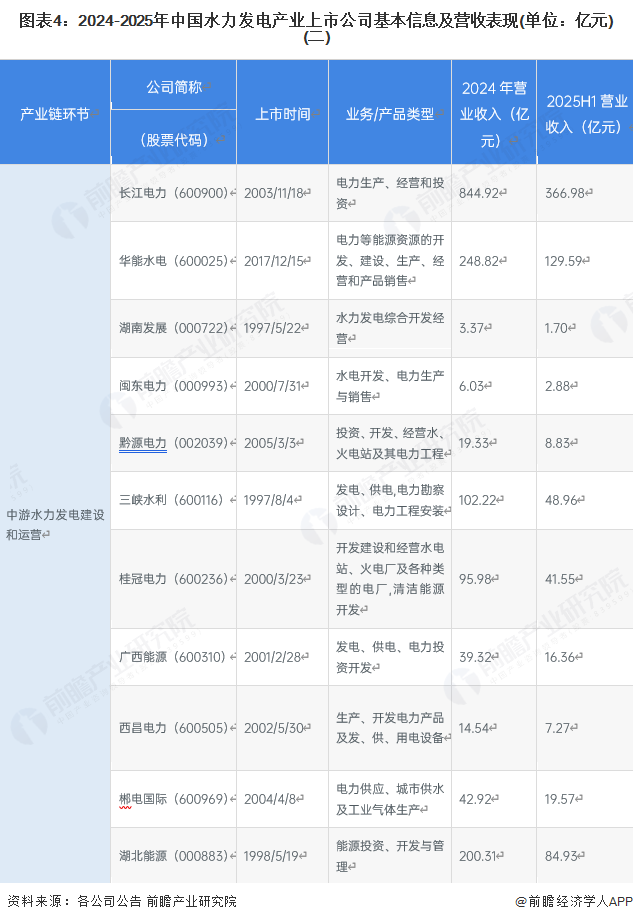Select the listing date 2005/3/3
The width and height of the screenshot is (633, 922).
tap(270, 443)
